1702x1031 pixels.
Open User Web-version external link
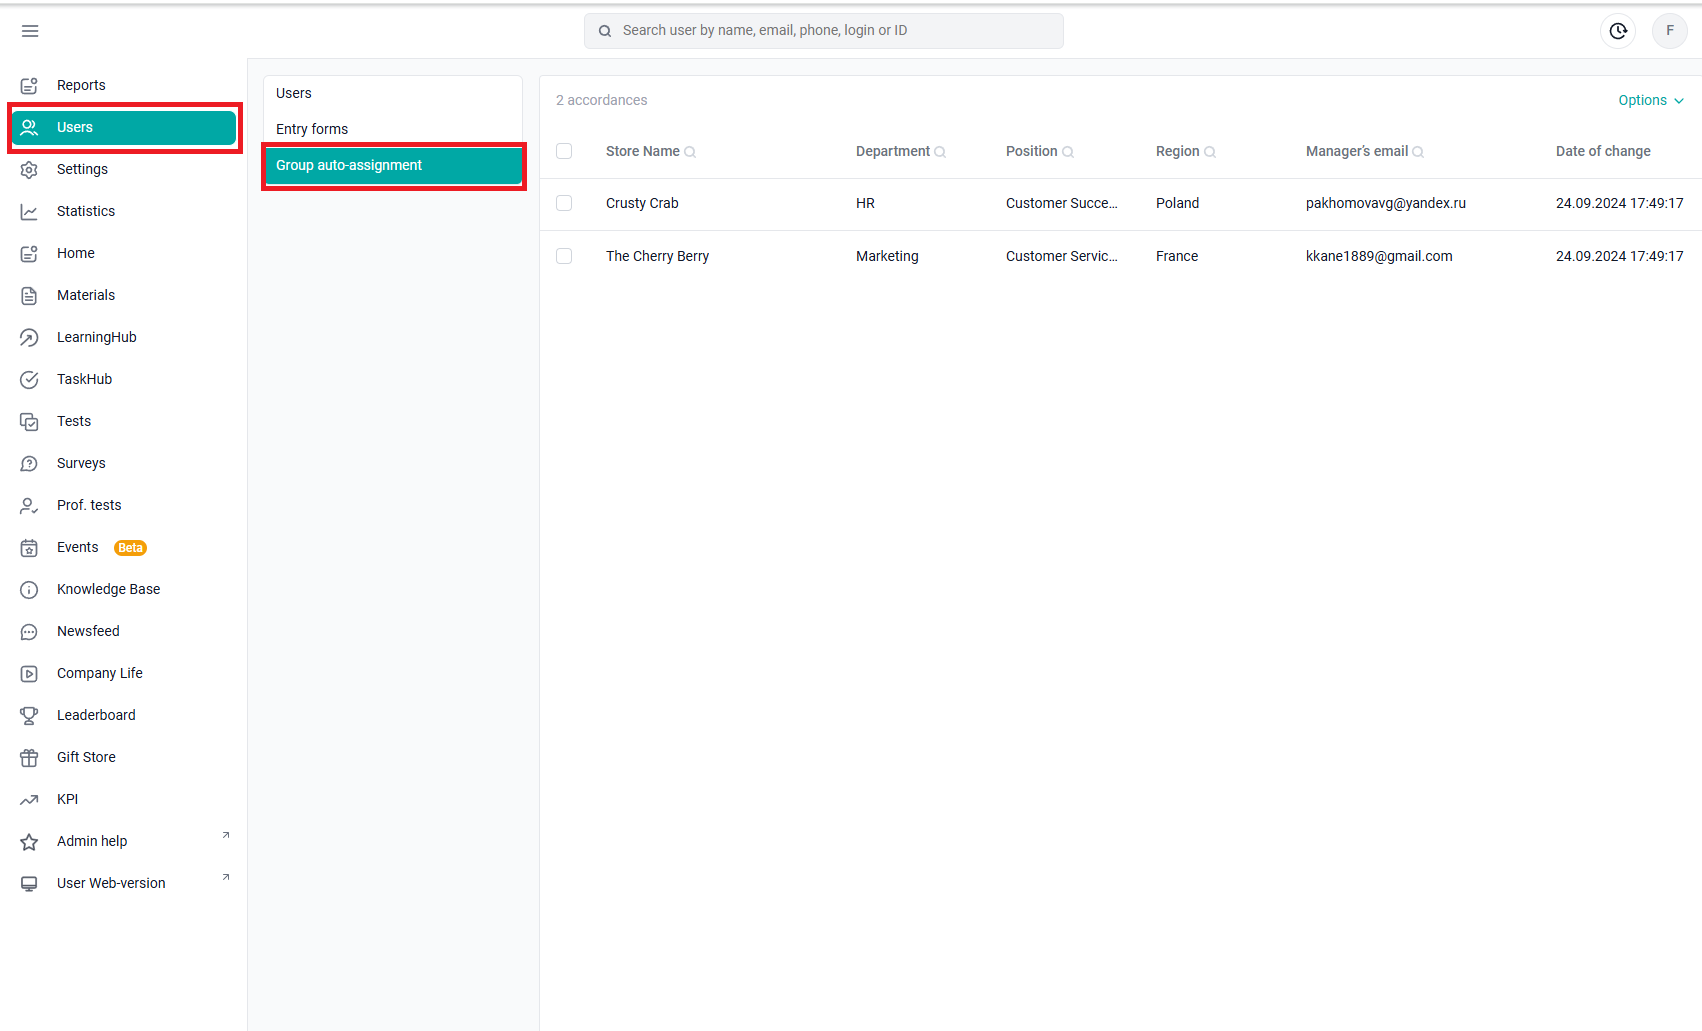tap(226, 877)
